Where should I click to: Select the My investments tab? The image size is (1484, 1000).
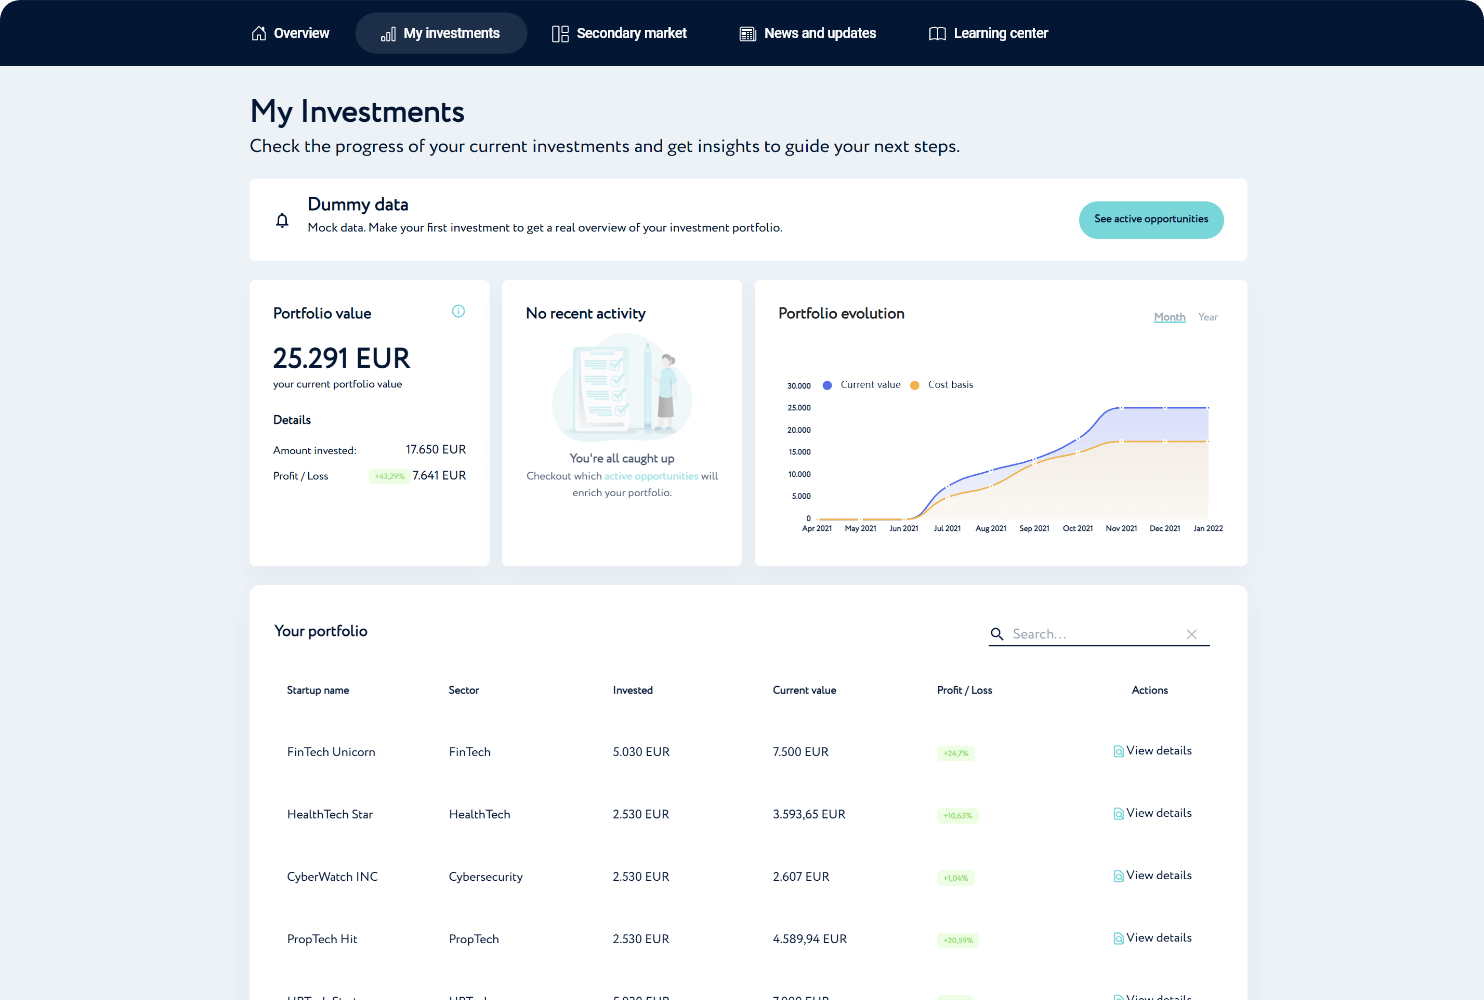coord(441,33)
